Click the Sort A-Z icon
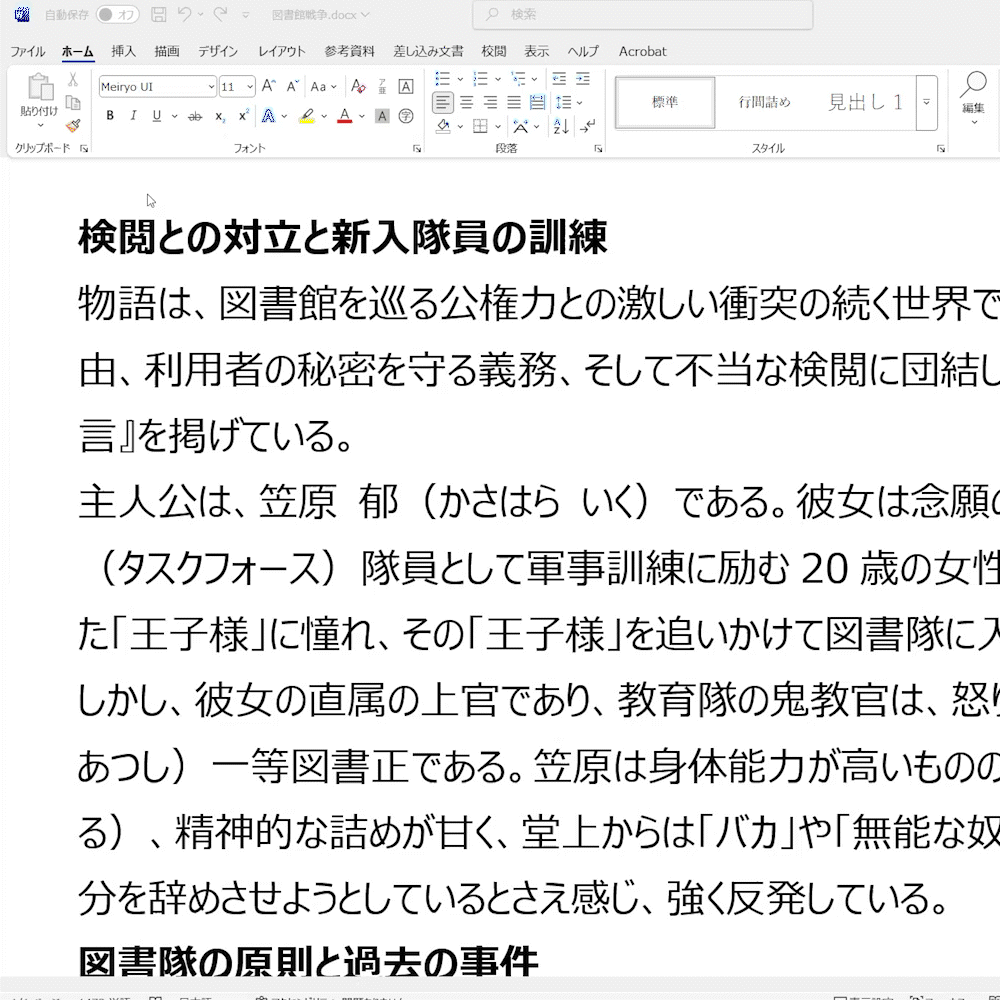 coord(560,126)
